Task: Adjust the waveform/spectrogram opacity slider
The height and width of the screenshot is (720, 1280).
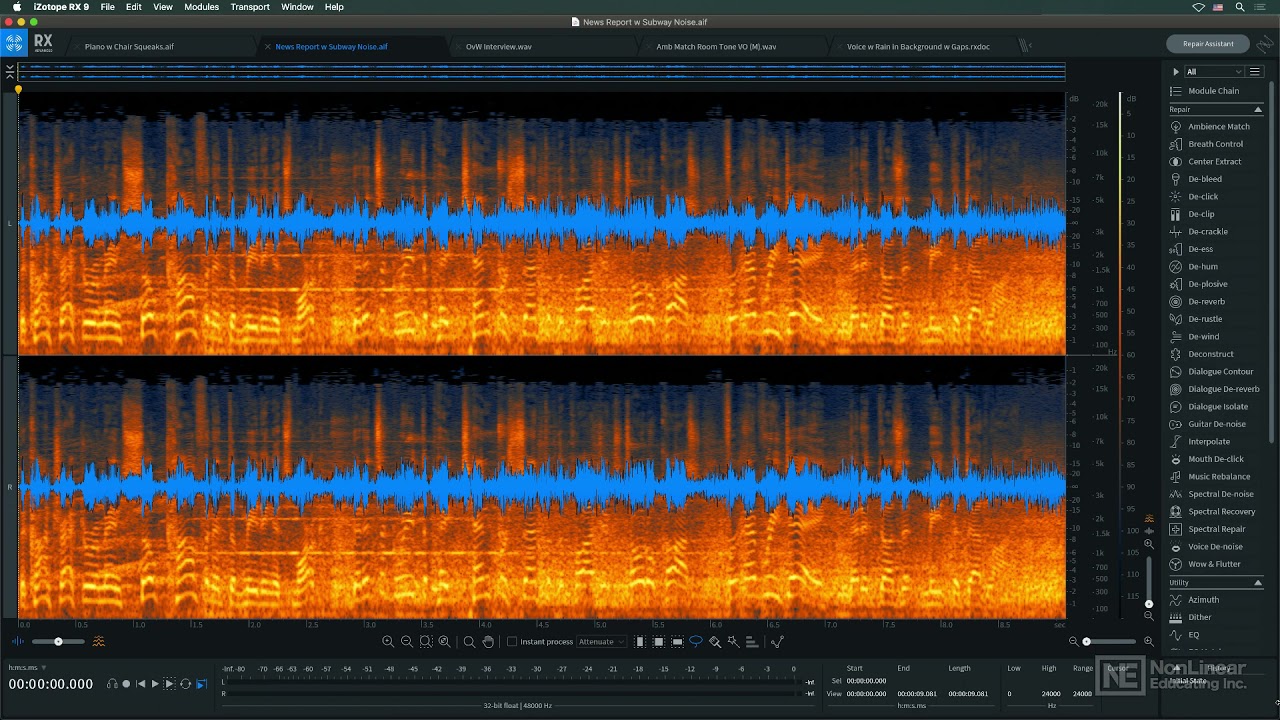Action: pos(58,642)
